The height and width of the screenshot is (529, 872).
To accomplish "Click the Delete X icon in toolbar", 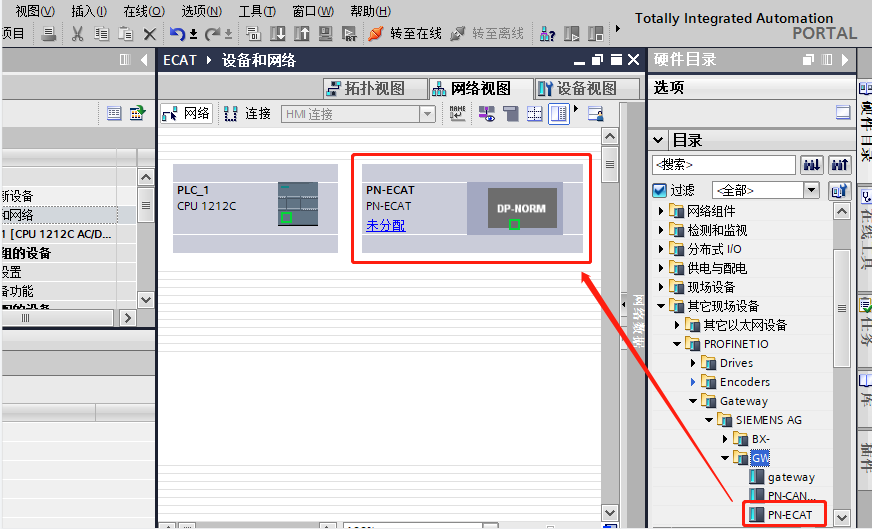I will click(x=150, y=34).
